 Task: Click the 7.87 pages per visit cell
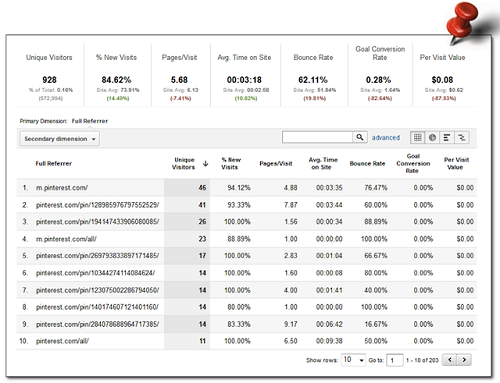[290, 205]
